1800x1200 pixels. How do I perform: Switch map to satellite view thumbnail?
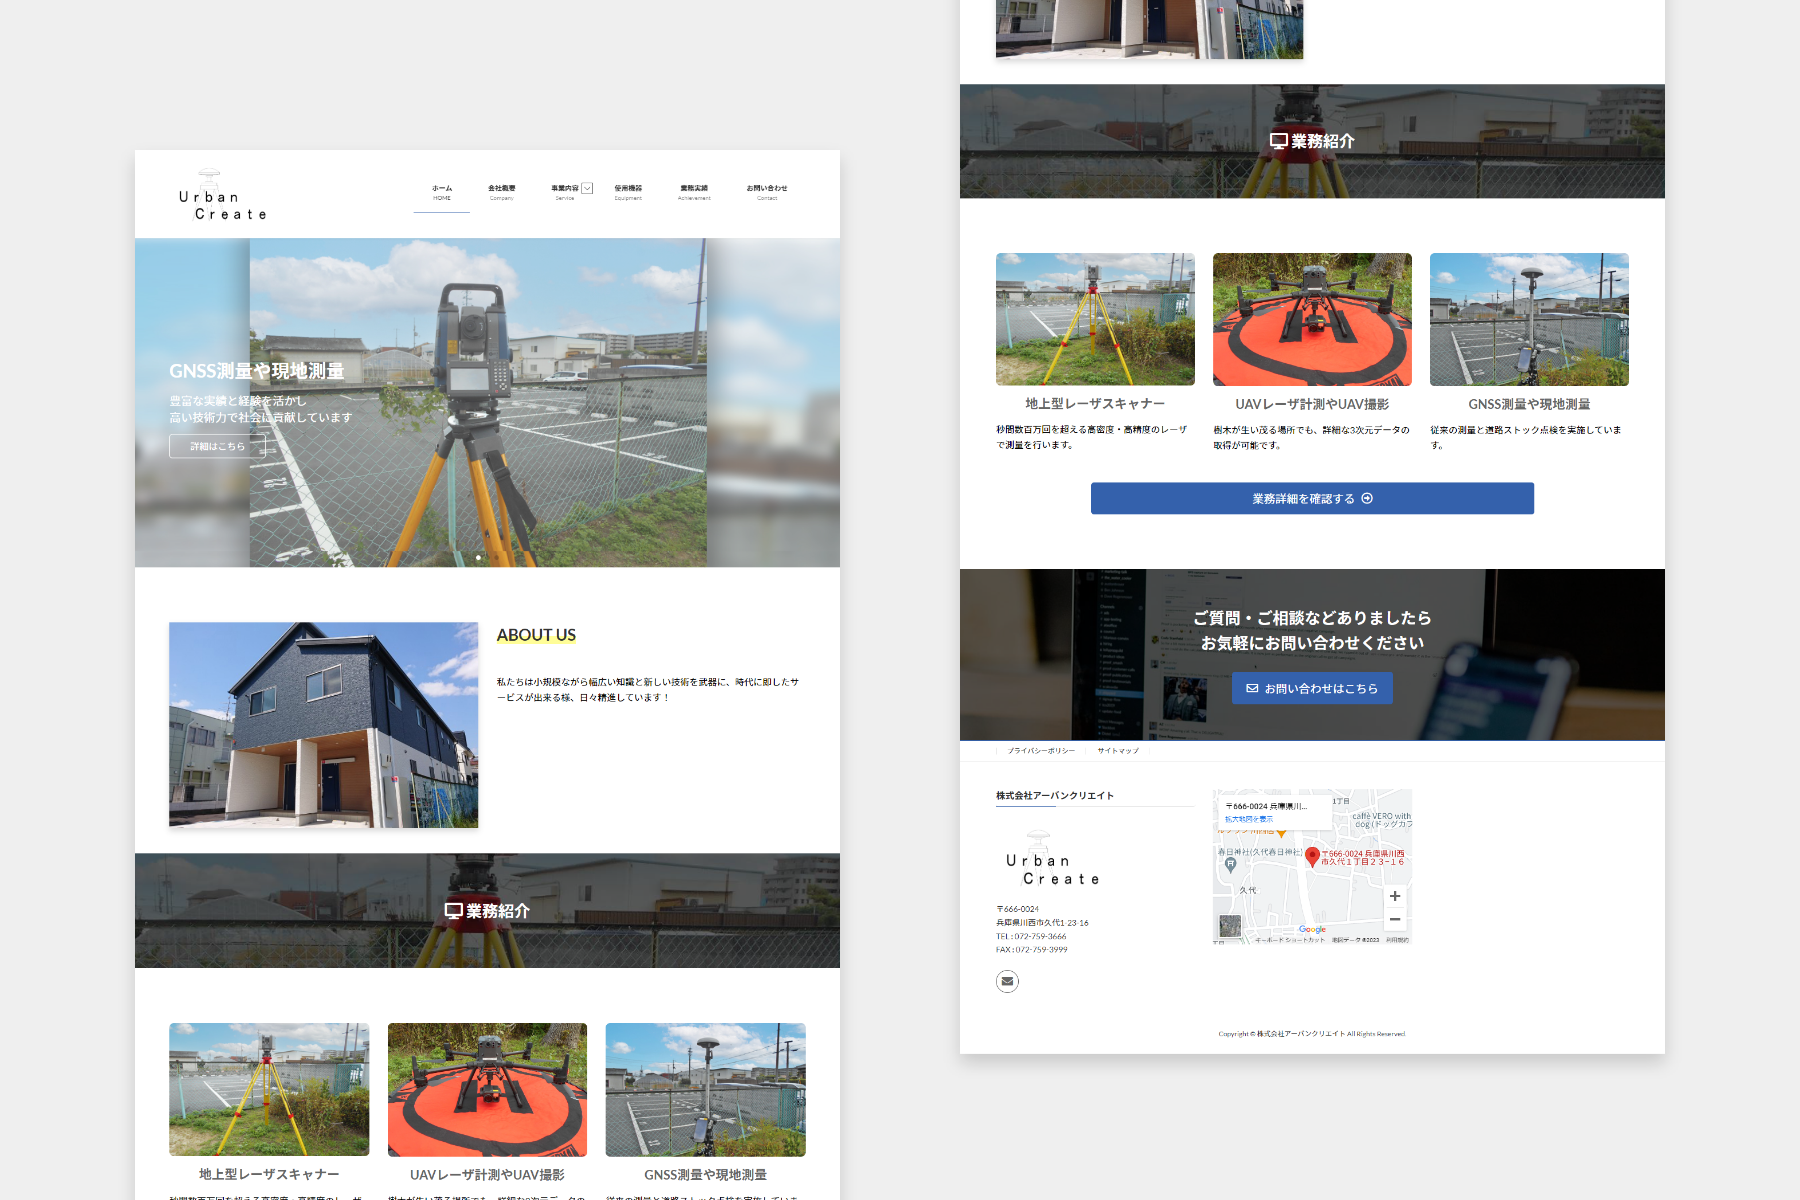point(1230,926)
